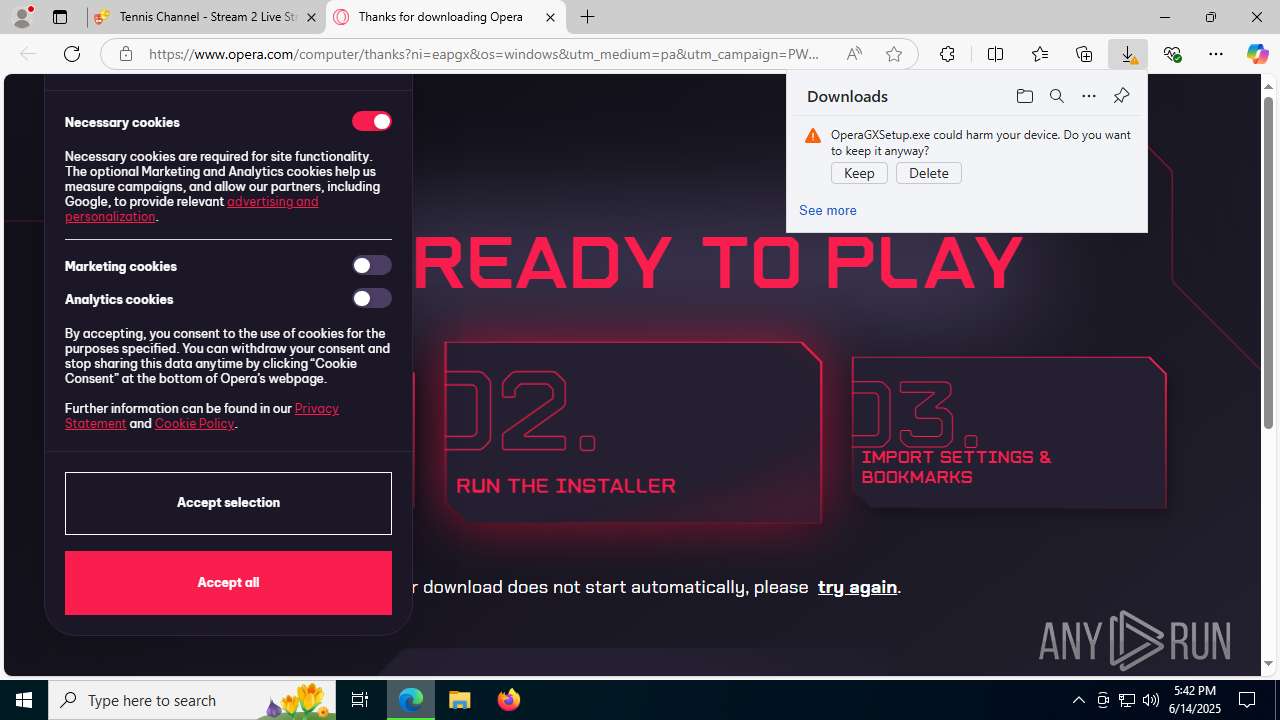Viewport: 1280px width, 720px height.
Task: Show hidden system tray icons
Action: click(x=1078, y=700)
